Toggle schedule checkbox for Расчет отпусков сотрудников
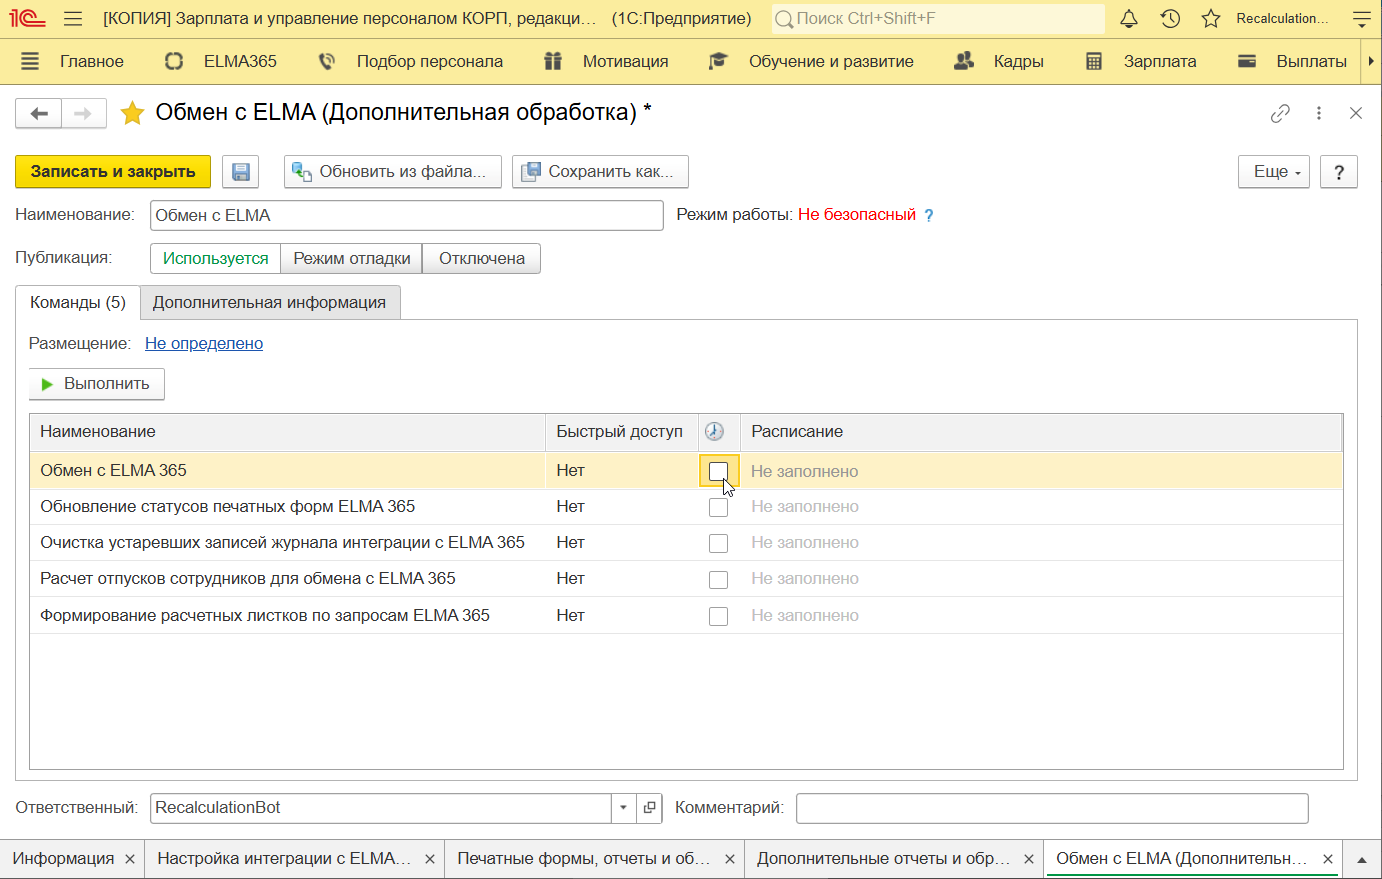The width and height of the screenshot is (1382, 879). point(718,579)
